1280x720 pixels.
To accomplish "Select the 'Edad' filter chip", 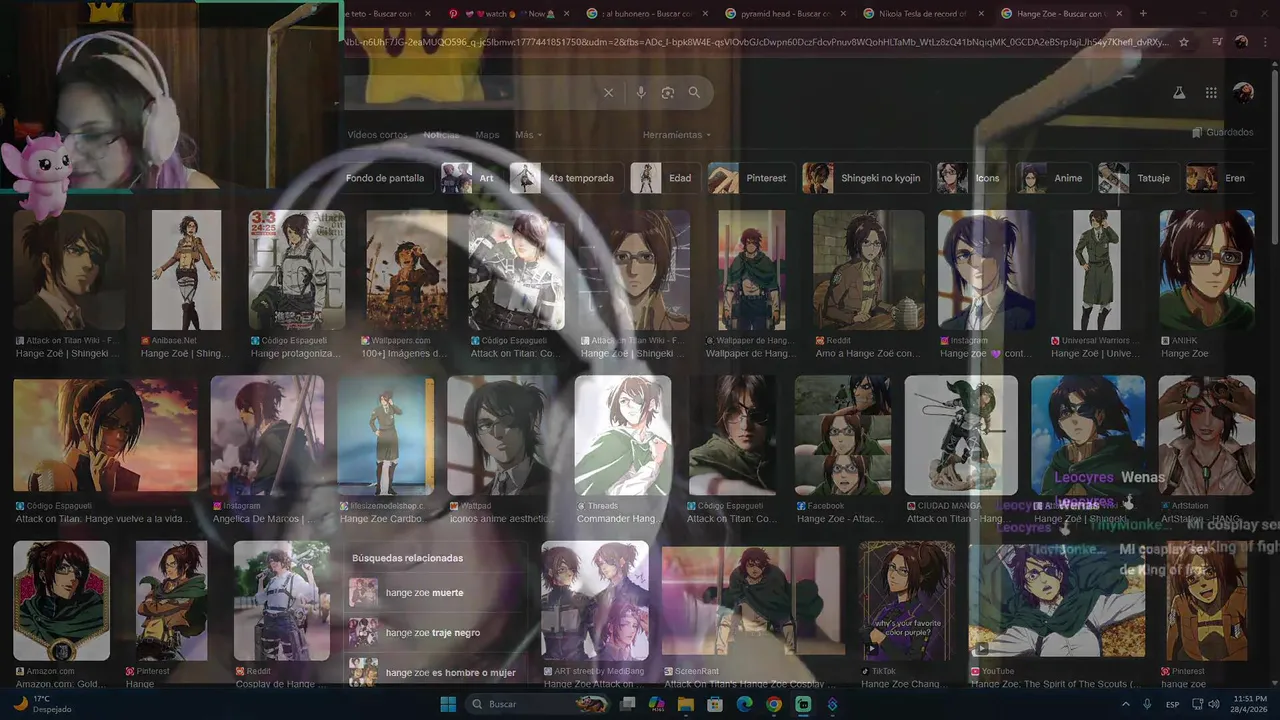I will [x=665, y=178].
